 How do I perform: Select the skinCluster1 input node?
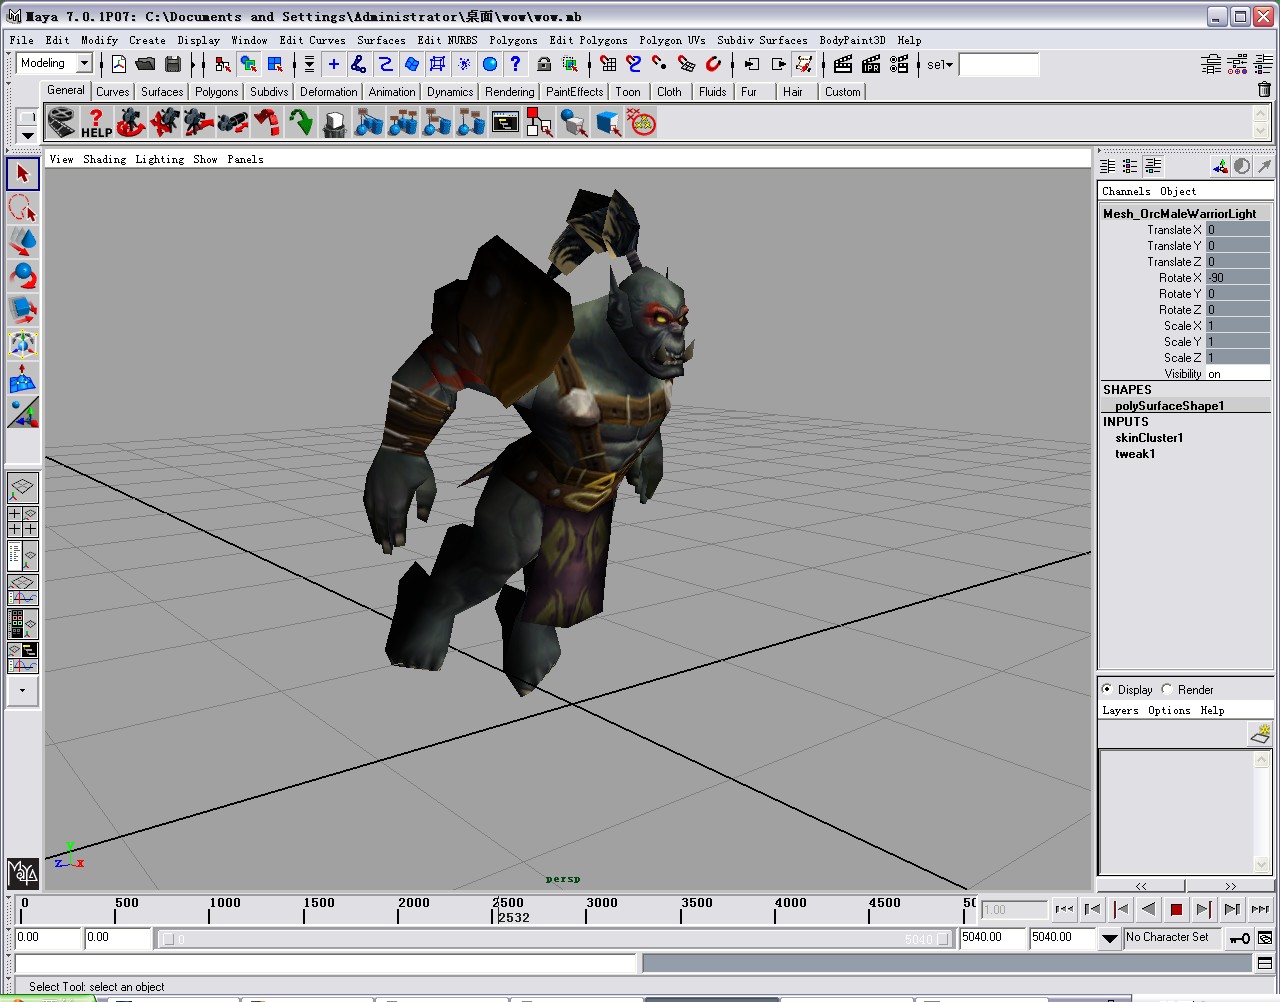point(1149,438)
